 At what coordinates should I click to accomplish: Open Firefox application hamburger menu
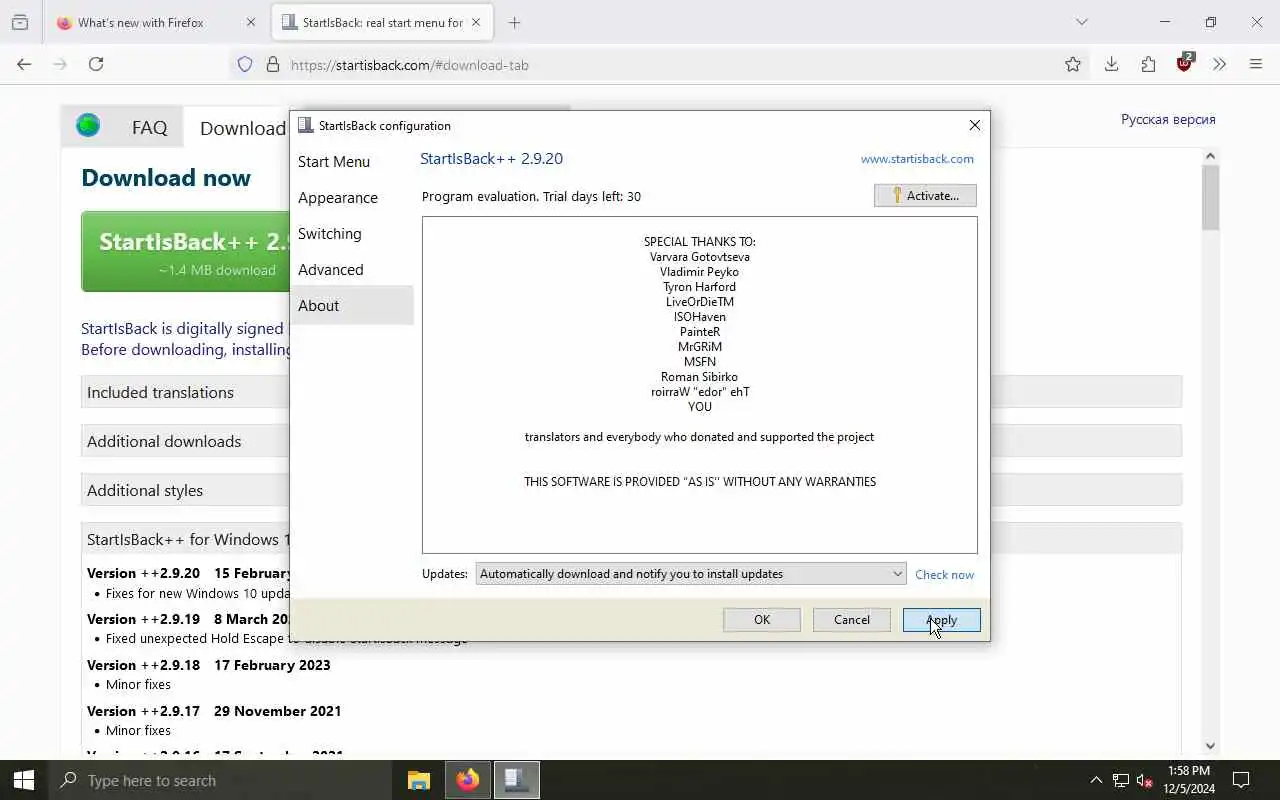(x=1256, y=64)
